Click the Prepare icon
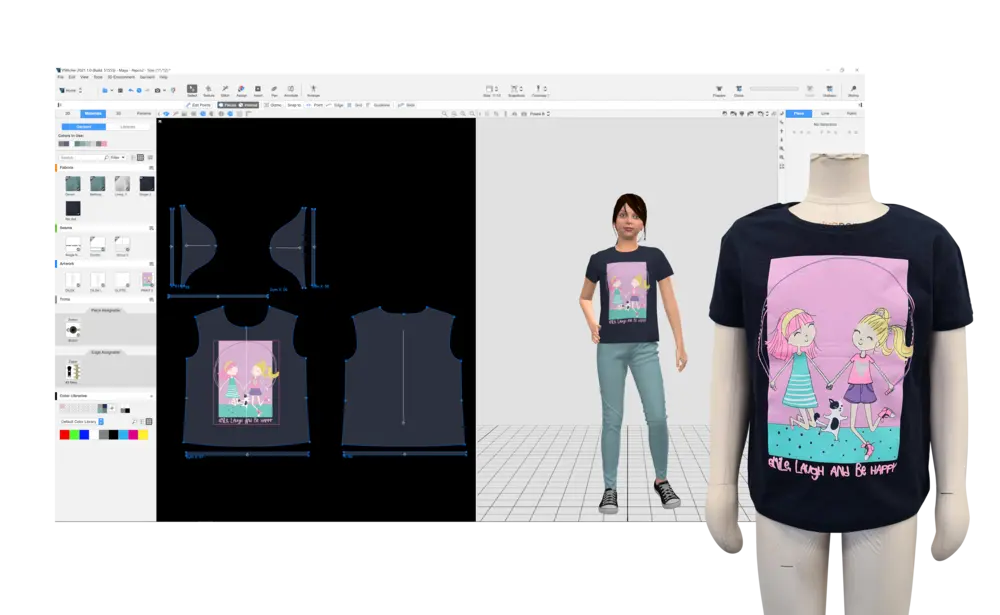 719,90
